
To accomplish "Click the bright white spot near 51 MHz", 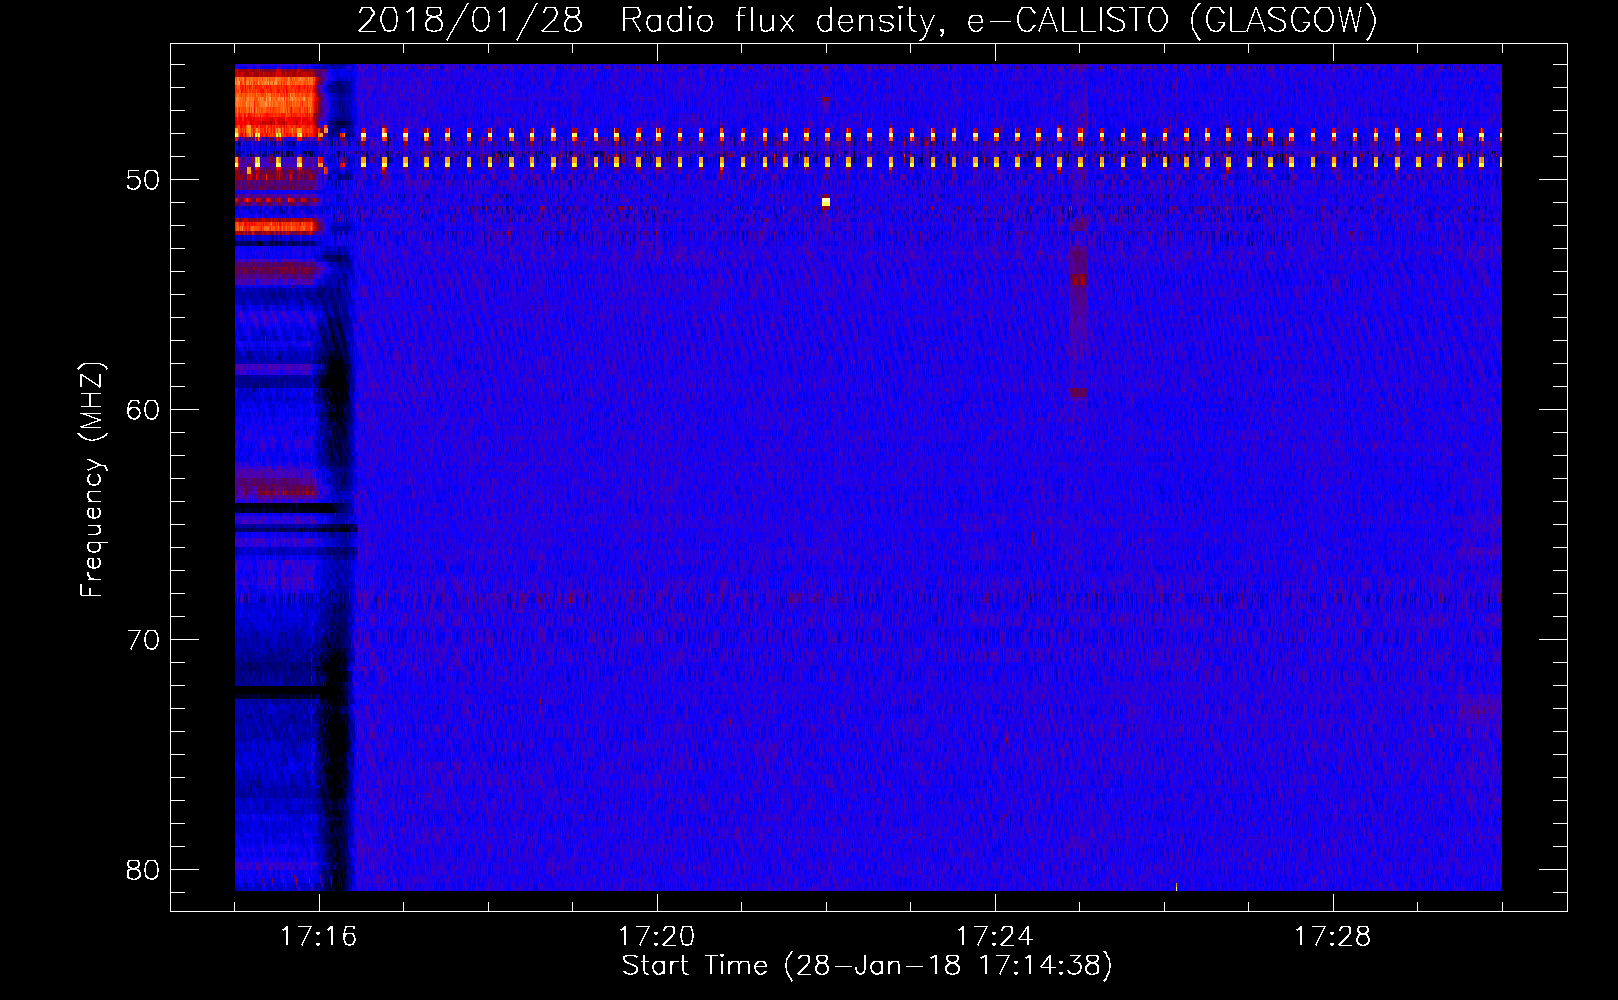I will (x=826, y=202).
